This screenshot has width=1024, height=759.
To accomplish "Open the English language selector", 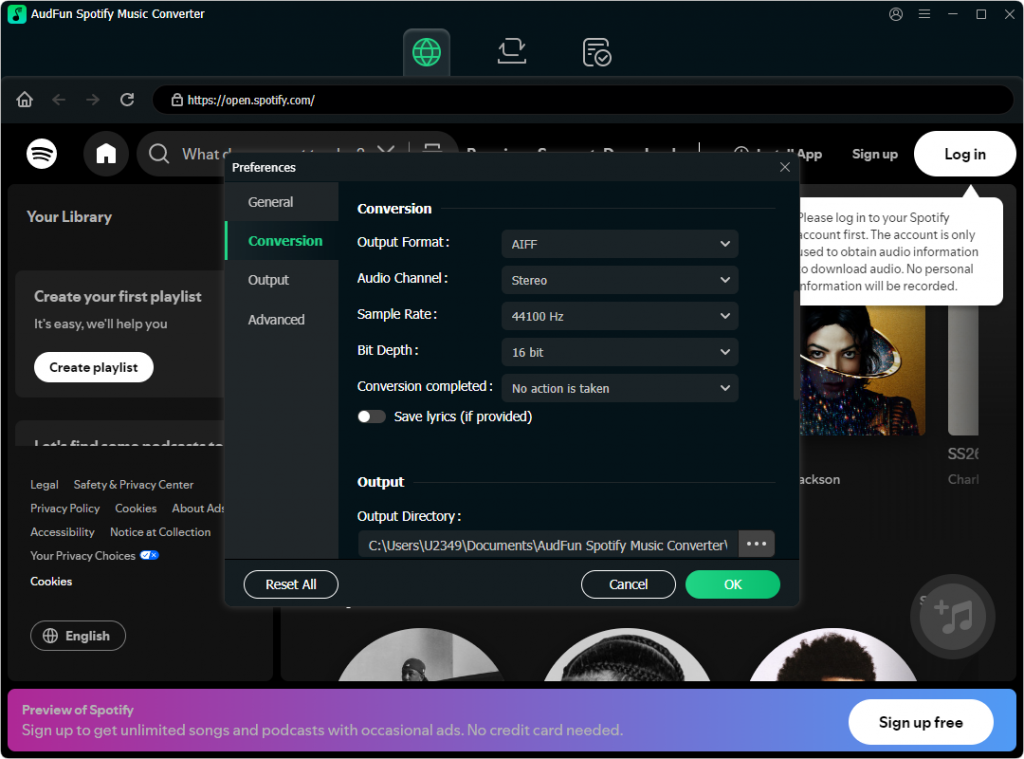I will click(x=78, y=636).
